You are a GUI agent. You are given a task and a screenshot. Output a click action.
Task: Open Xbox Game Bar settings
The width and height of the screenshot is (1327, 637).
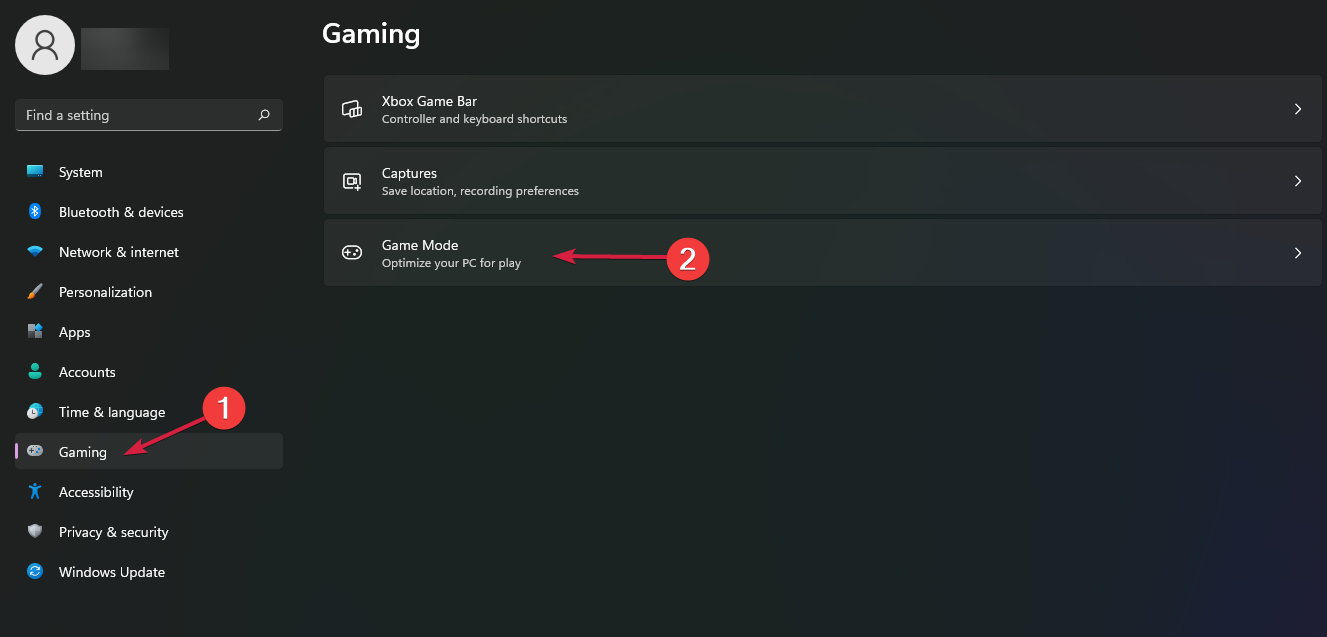click(429, 109)
